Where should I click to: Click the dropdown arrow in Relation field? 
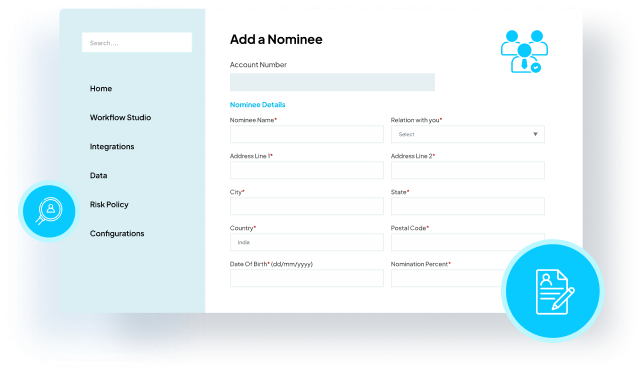point(535,134)
